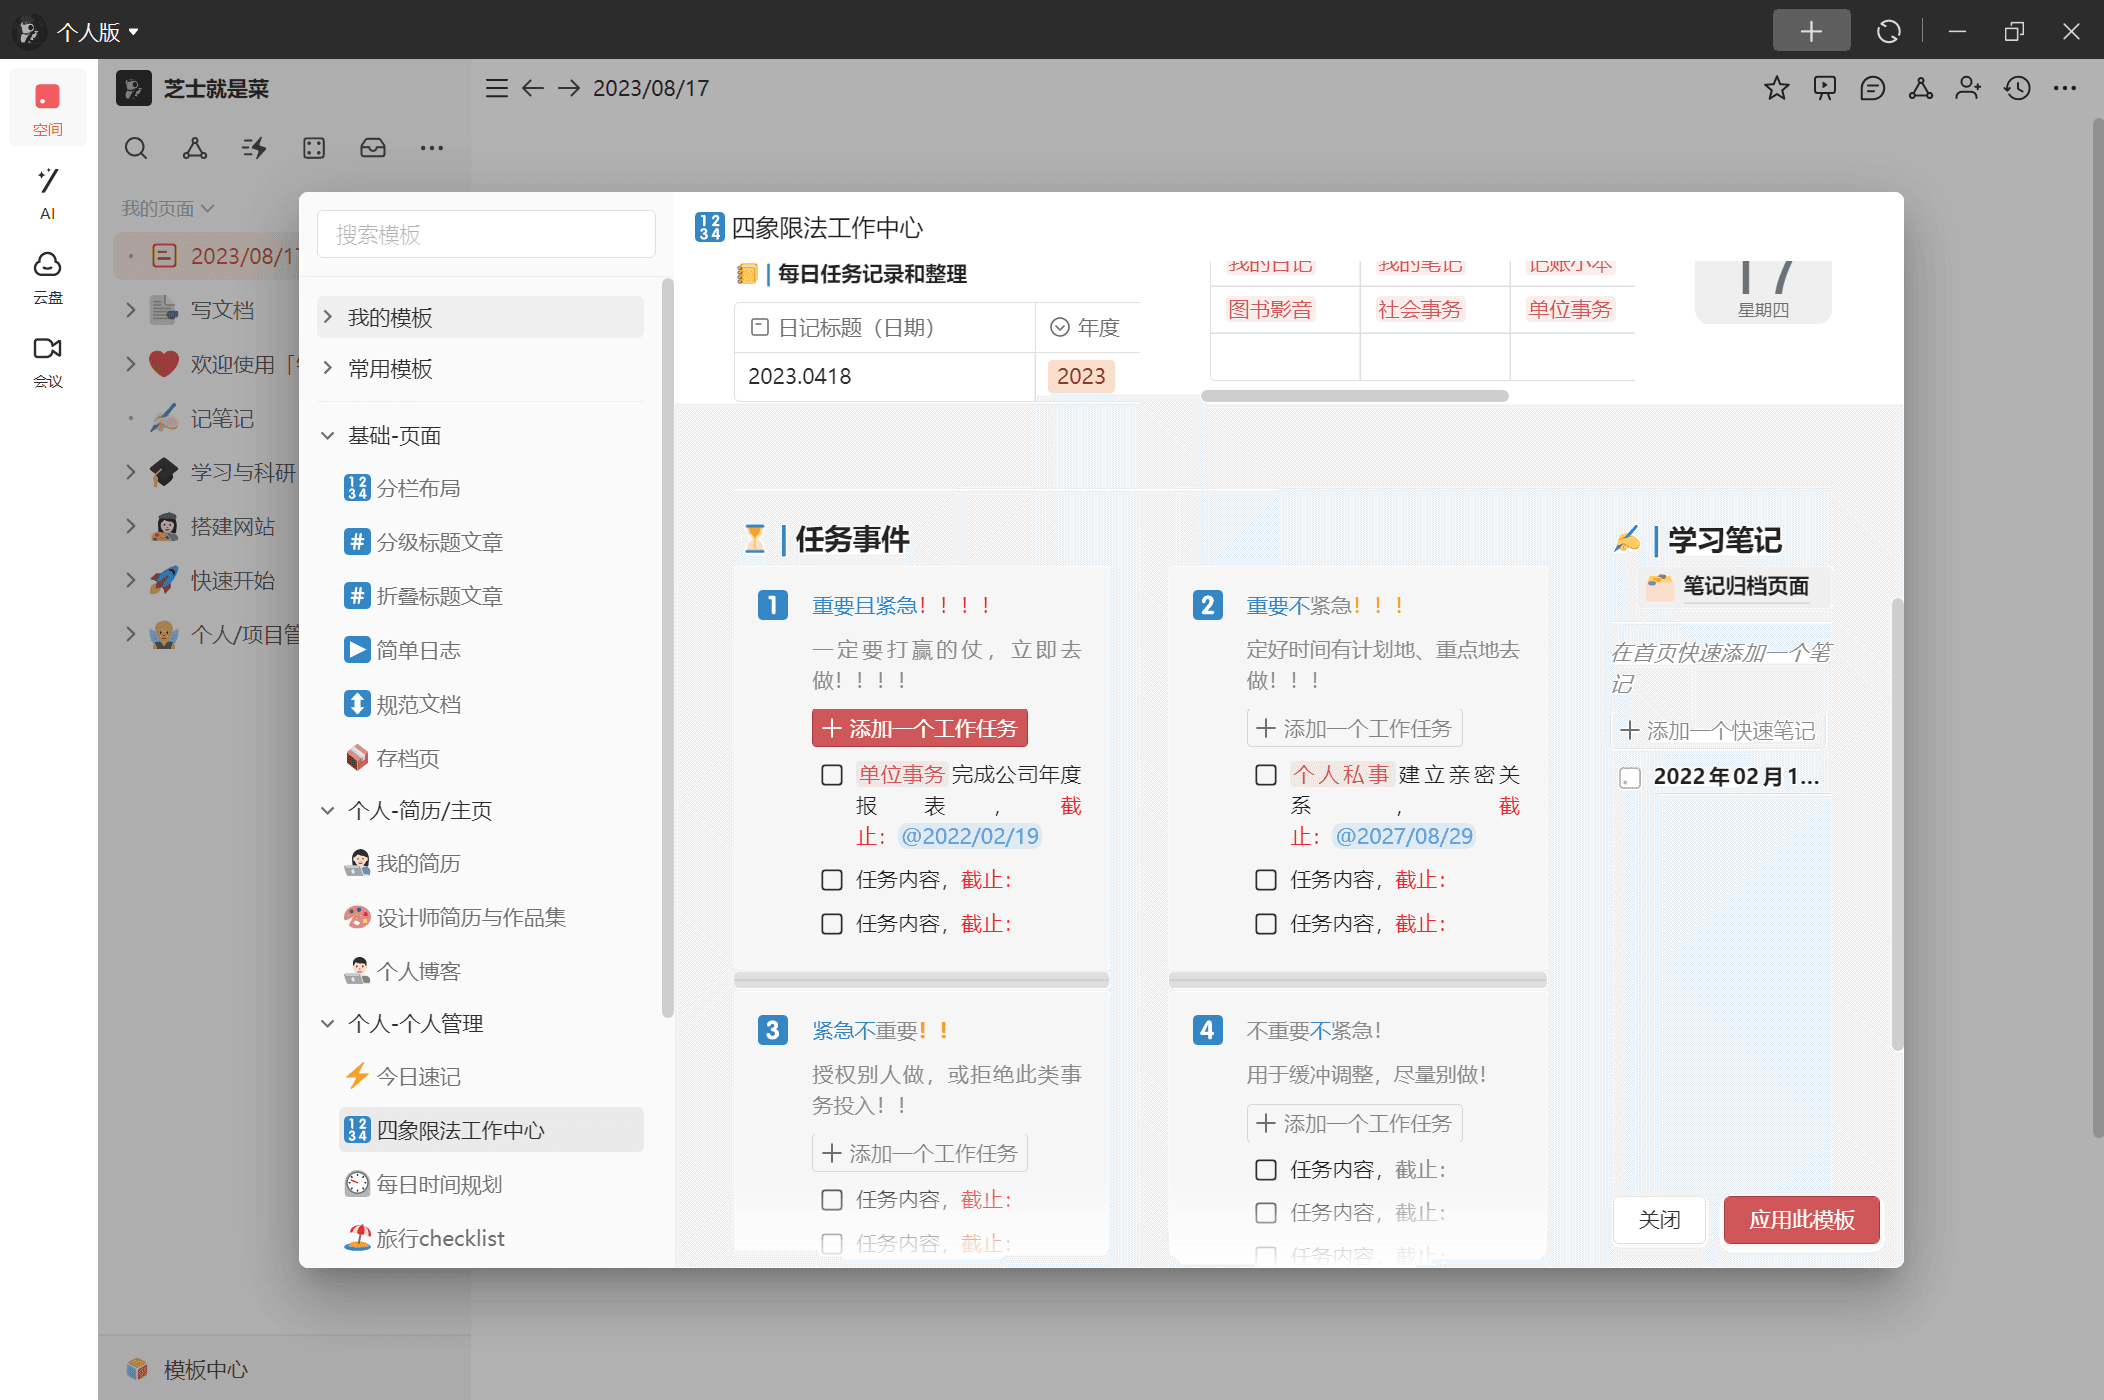Screen dimensions: 2104x1400
Task: Click 应用此模板 button
Action: 1801,1220
